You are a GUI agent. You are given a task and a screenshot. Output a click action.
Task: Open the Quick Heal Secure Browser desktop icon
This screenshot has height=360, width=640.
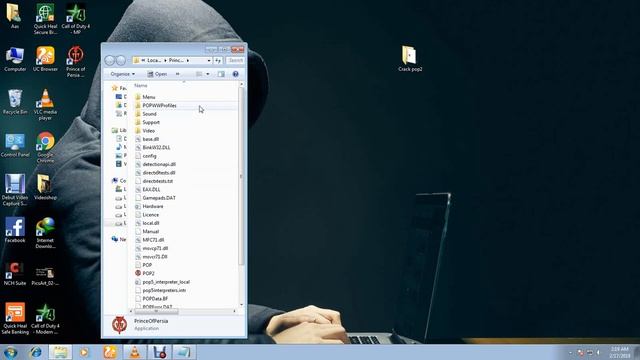(x=45, y=18)
